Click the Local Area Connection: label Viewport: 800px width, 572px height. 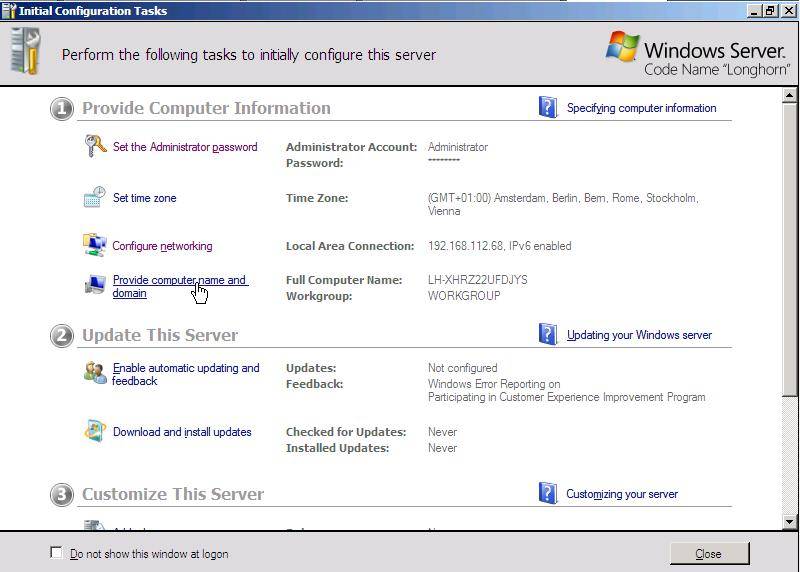(349, 246)
